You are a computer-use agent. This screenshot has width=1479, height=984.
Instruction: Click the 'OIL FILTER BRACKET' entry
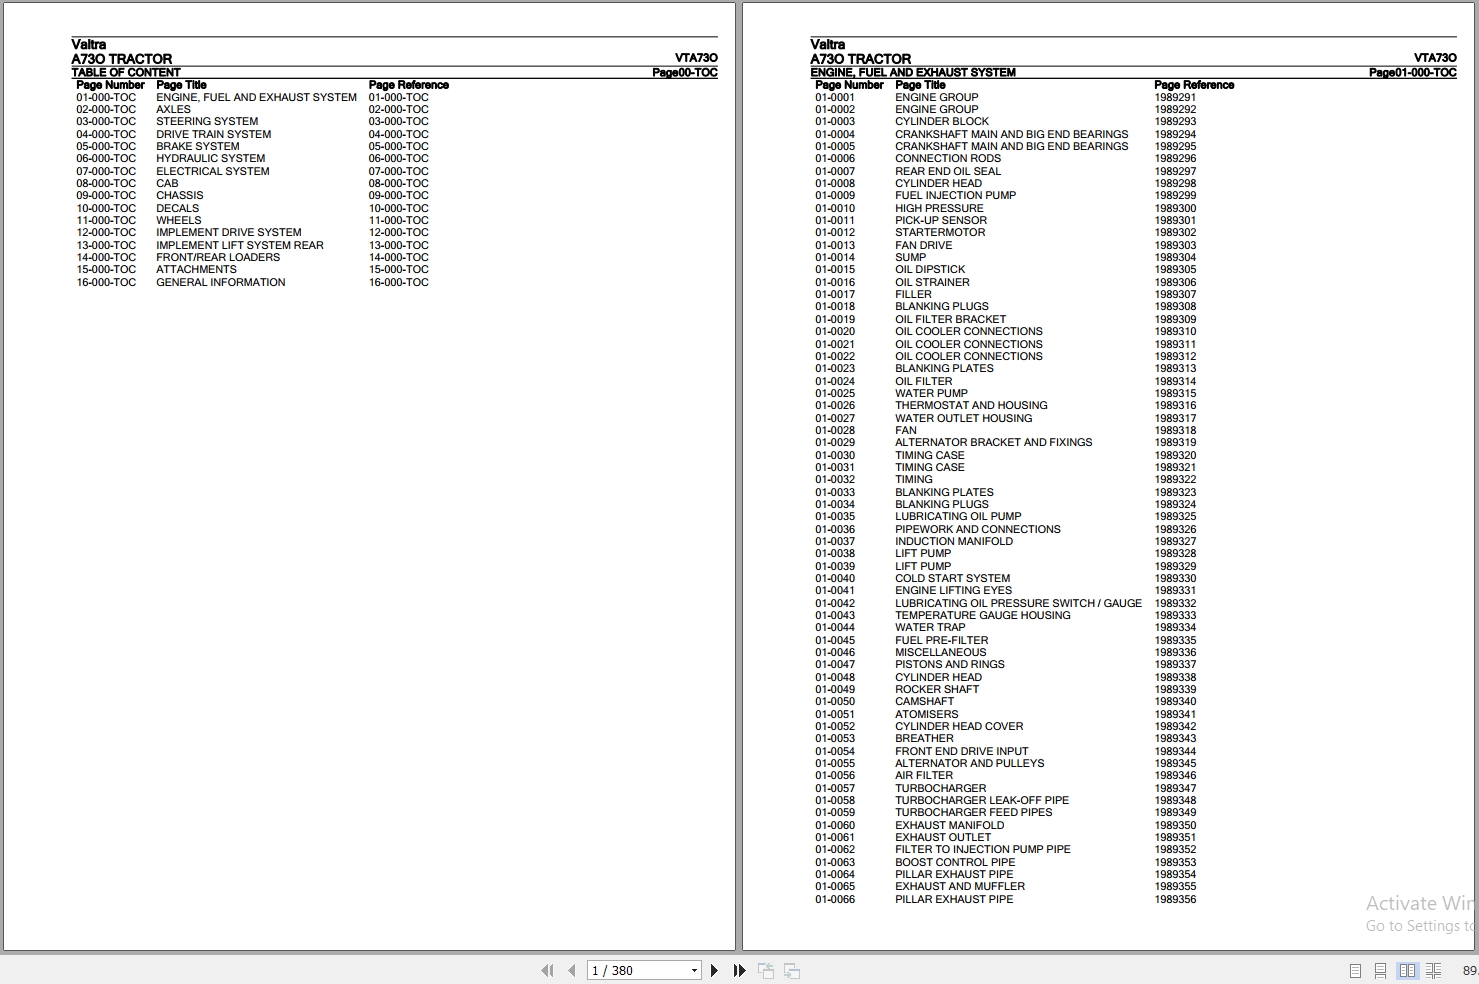tap(950, 319)
